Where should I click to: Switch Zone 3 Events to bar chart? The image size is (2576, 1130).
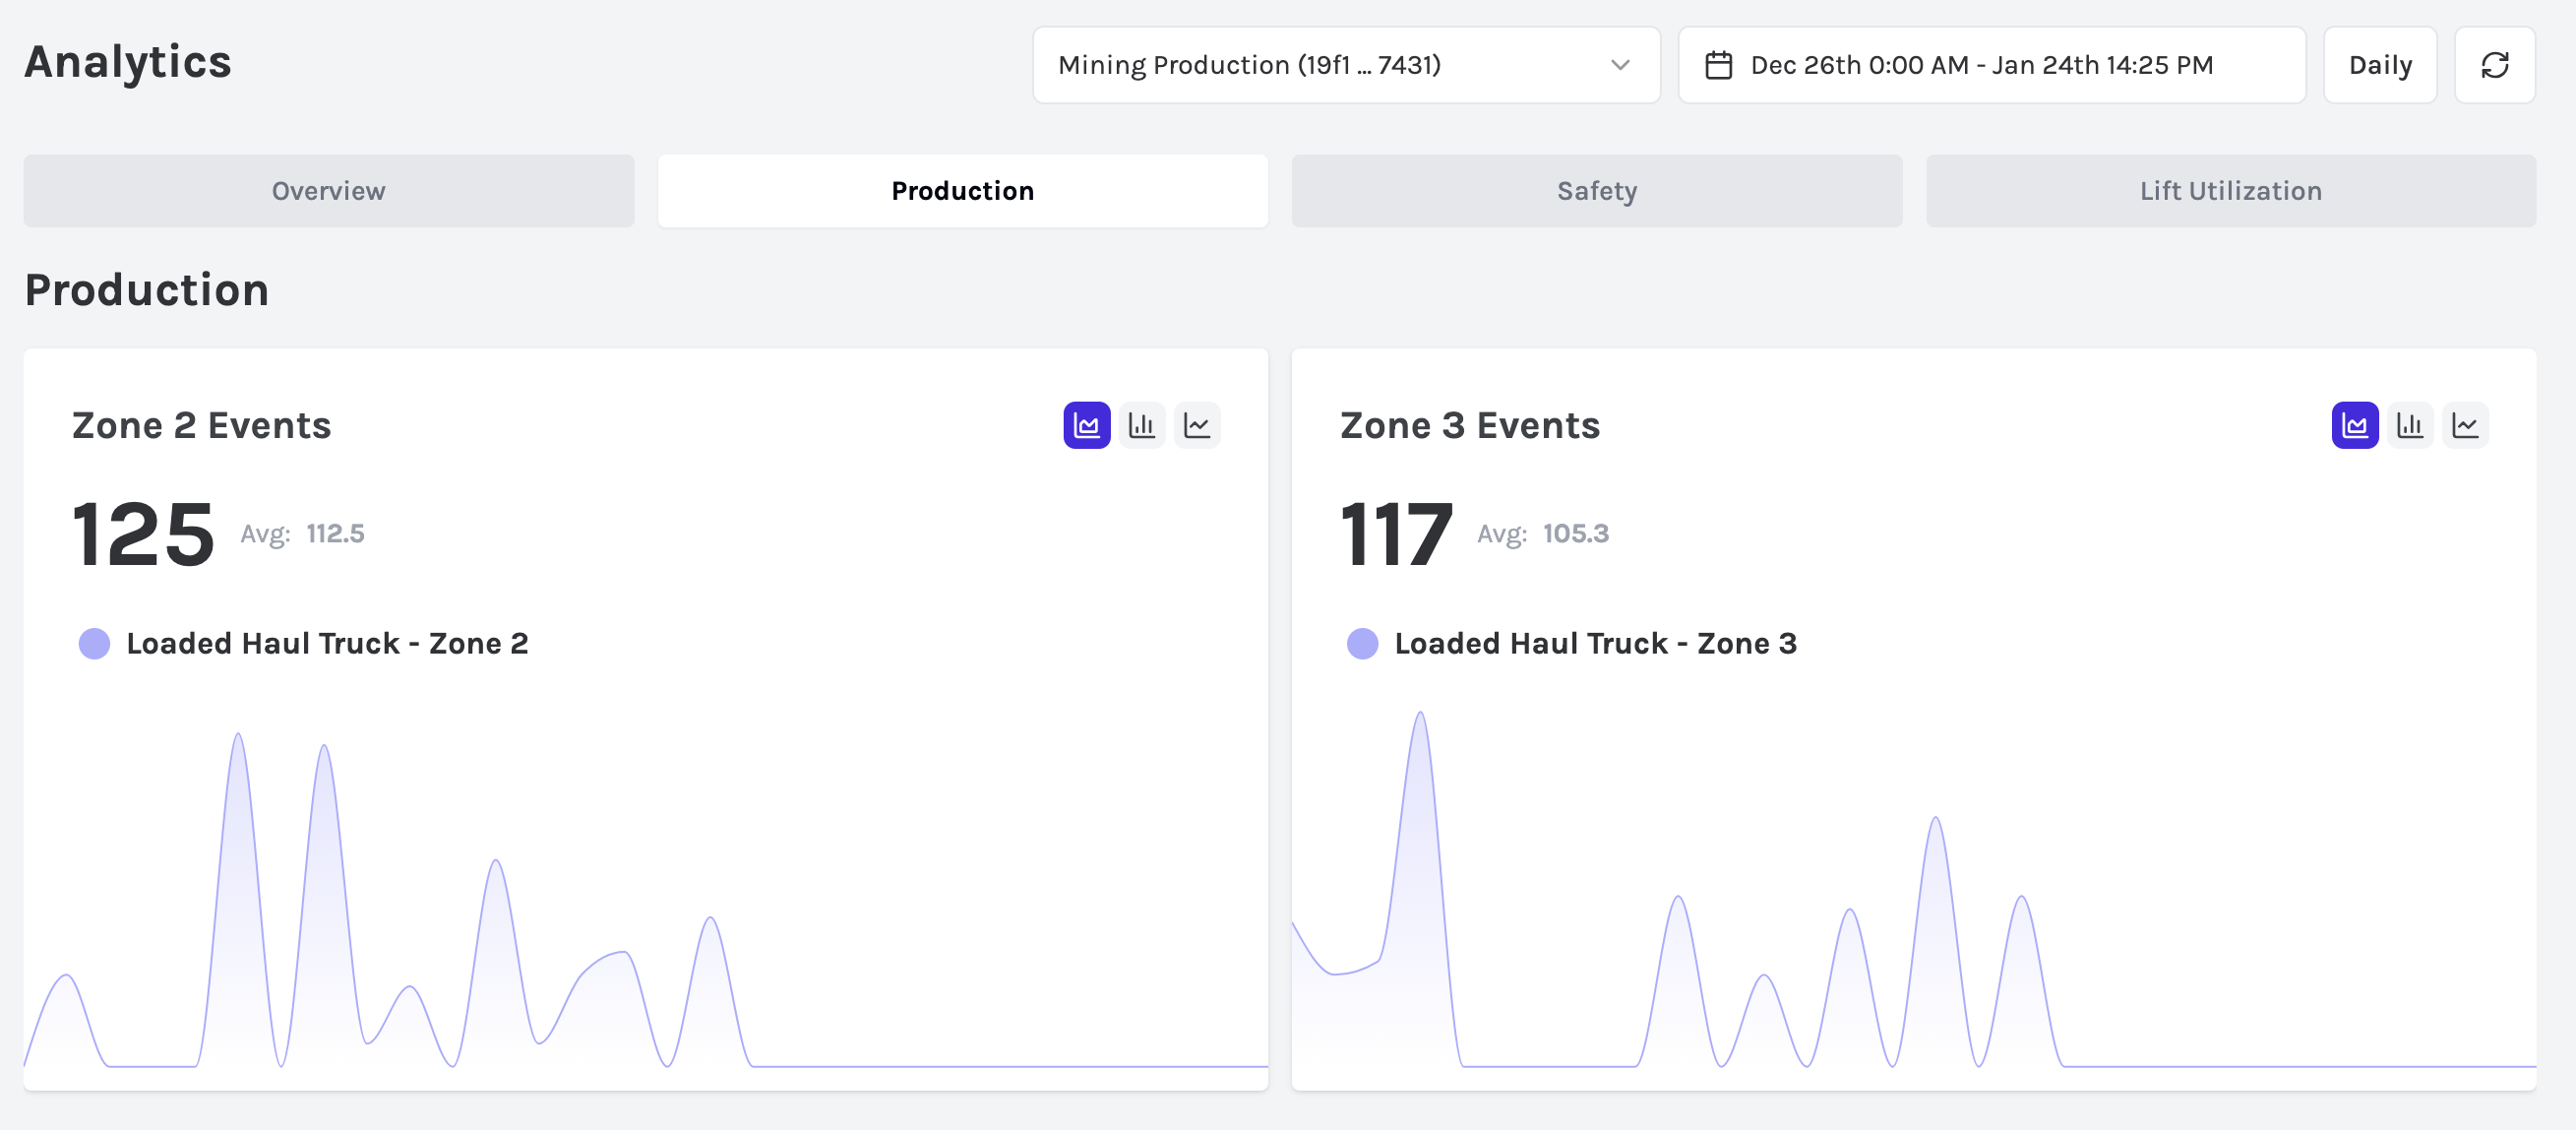2409,426
